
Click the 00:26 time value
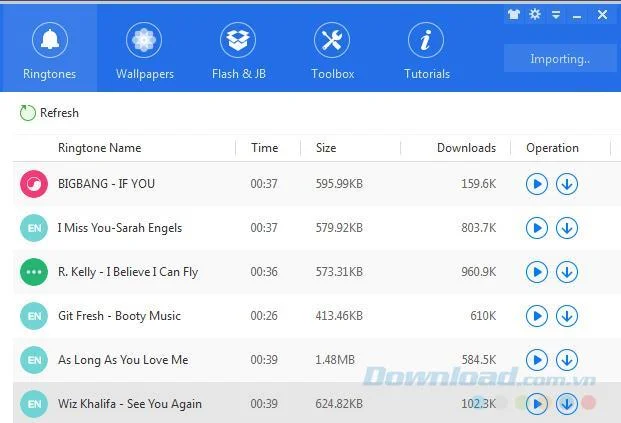[x=264, y=316]
